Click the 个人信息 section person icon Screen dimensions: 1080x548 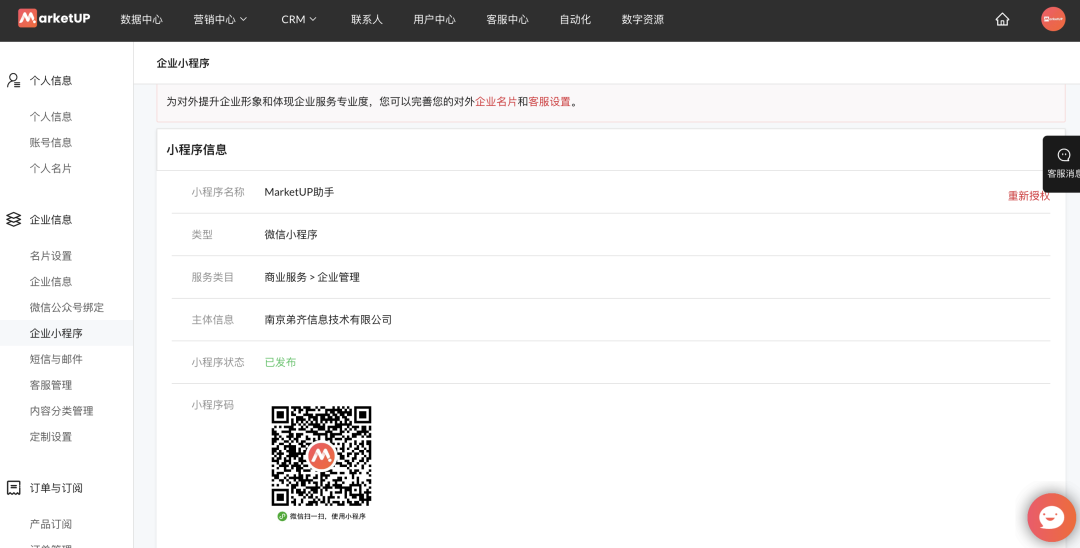click(x=13, y=81)
